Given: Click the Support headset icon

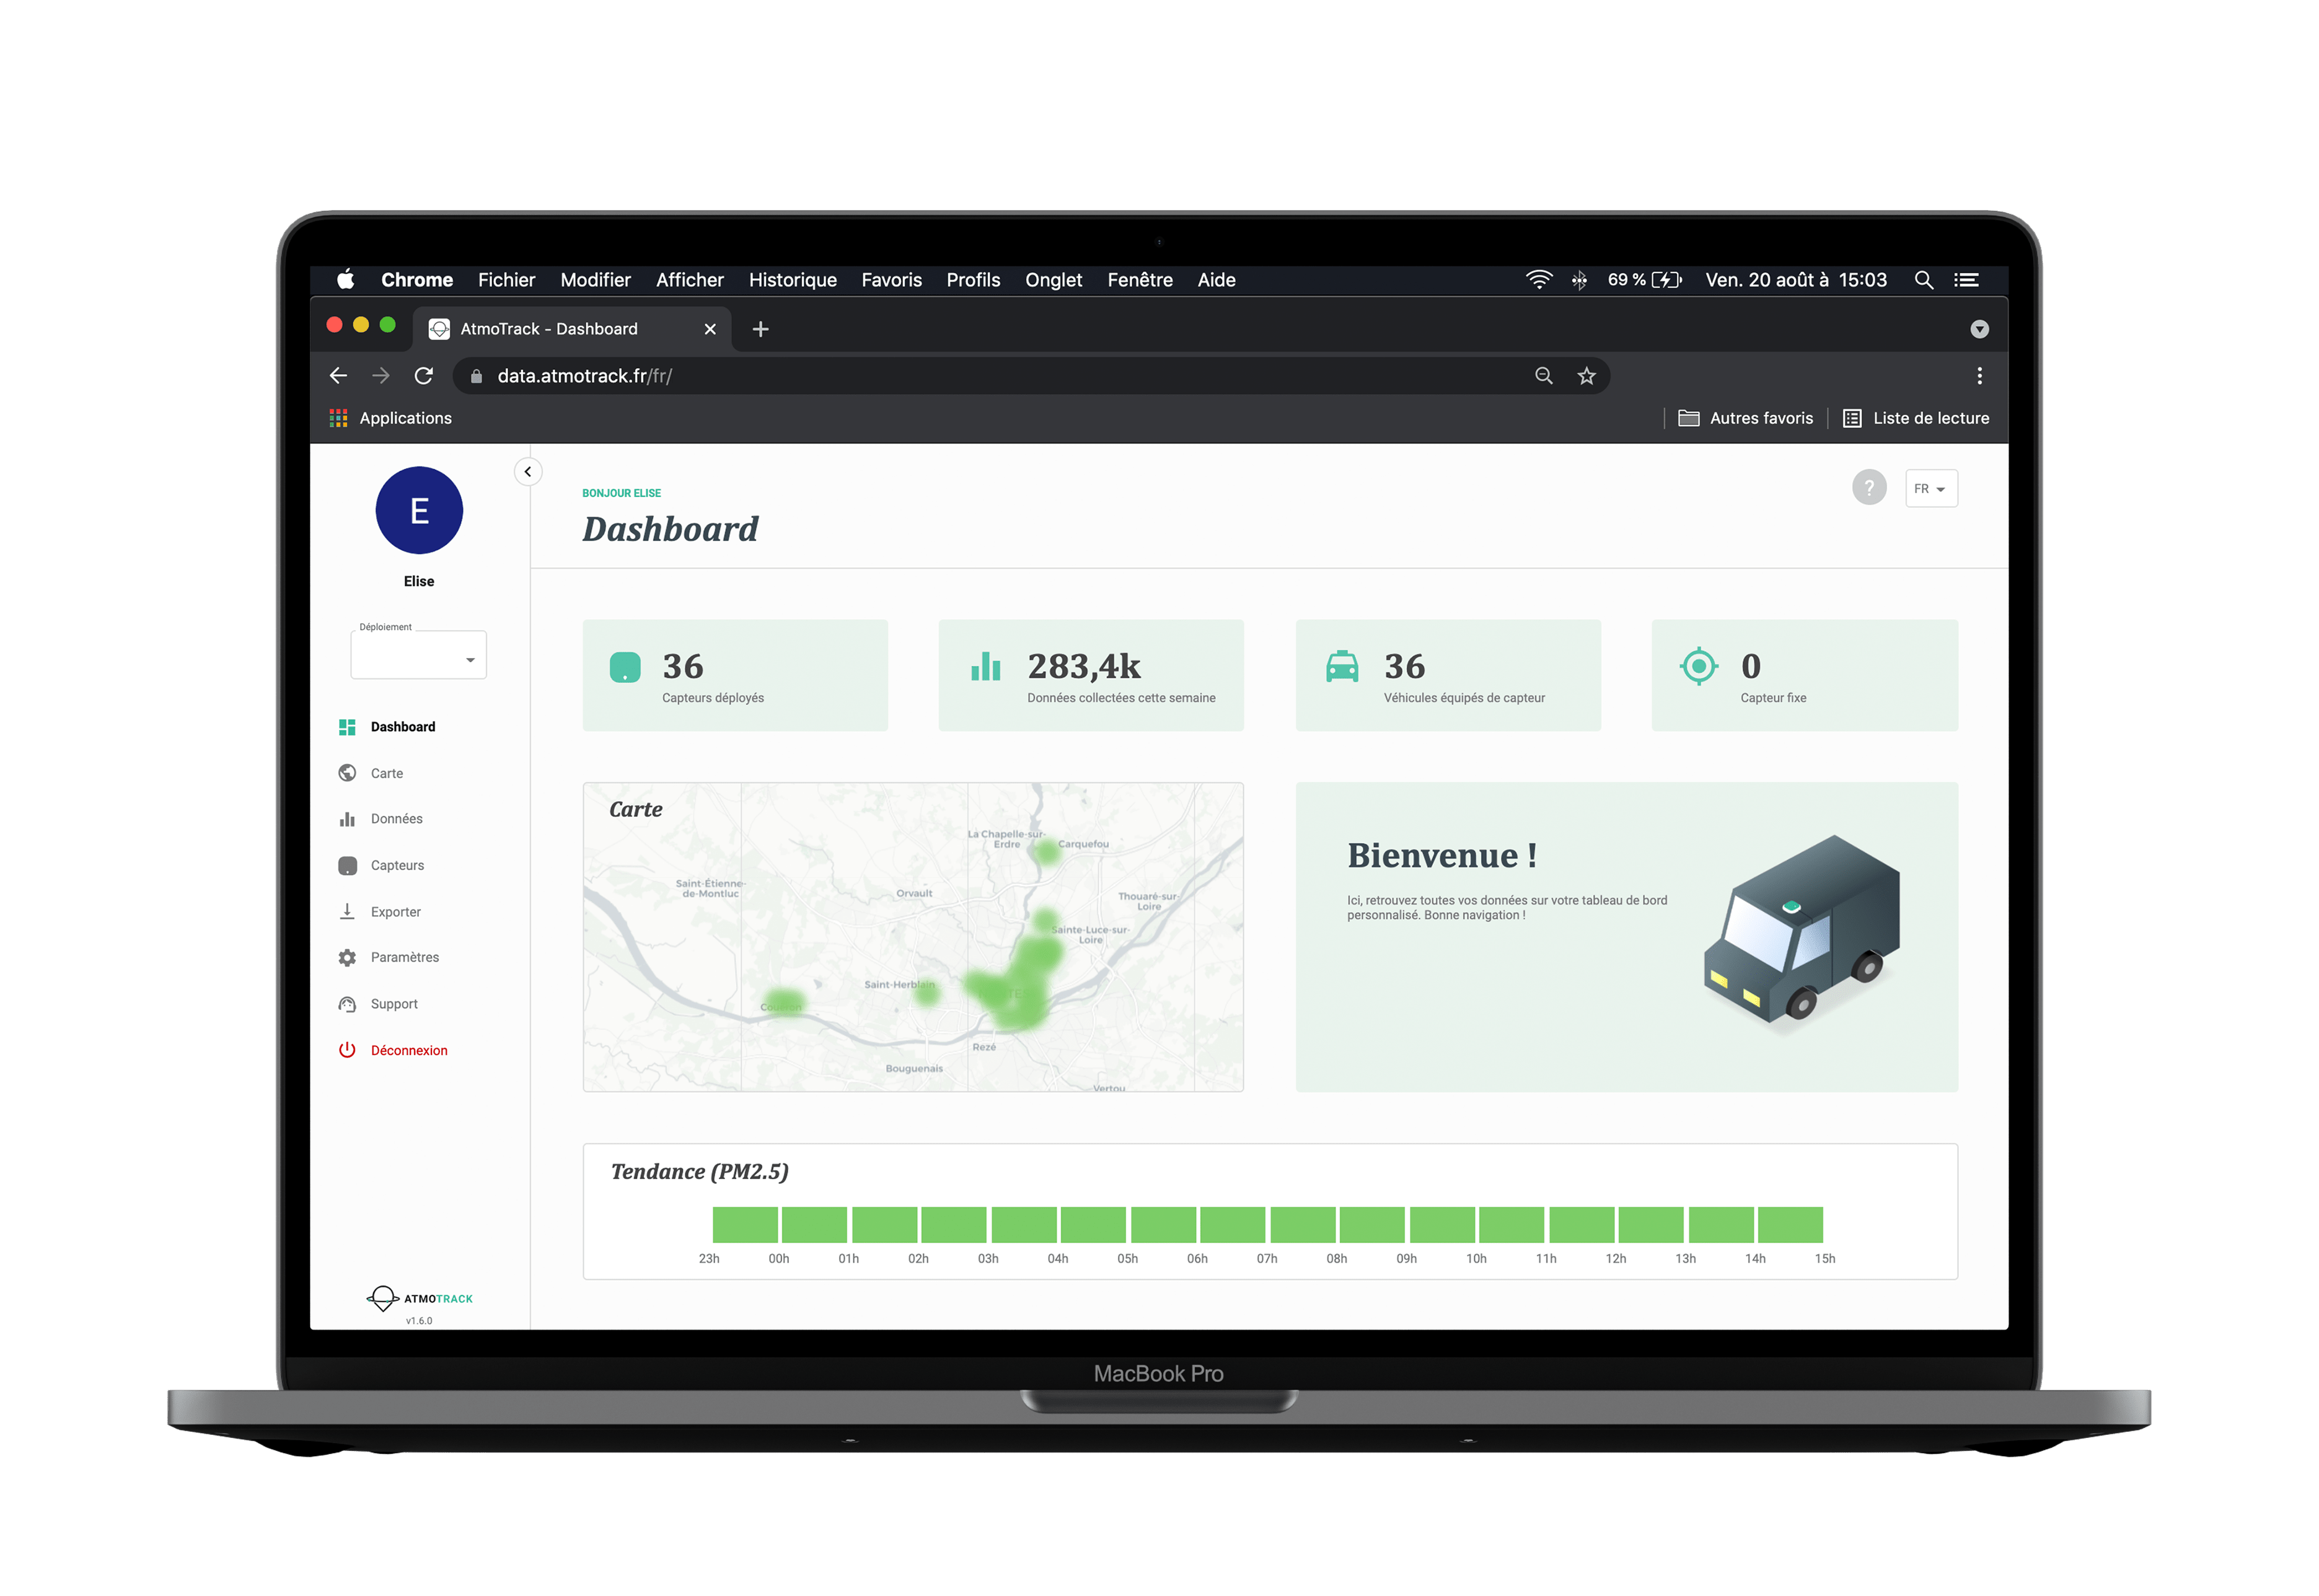Looking at the screenshot, I should tap(347, 1004).
